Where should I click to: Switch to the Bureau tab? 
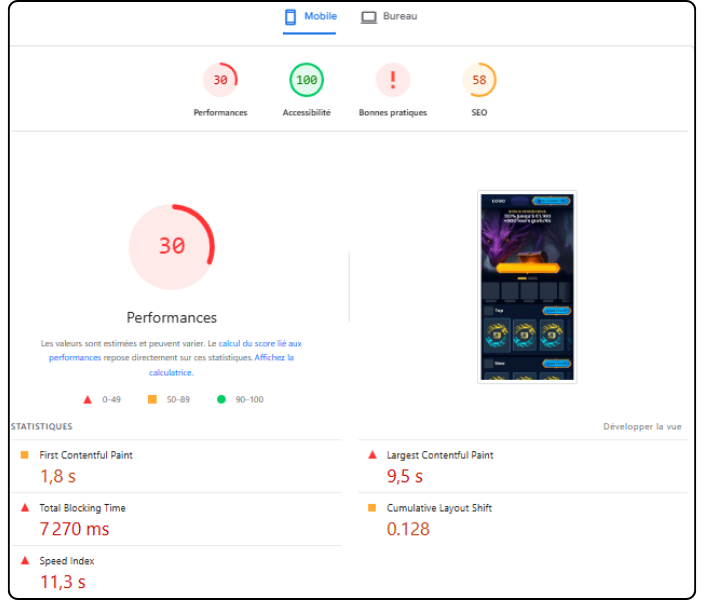pyautogui.click(x=389, y=17)
